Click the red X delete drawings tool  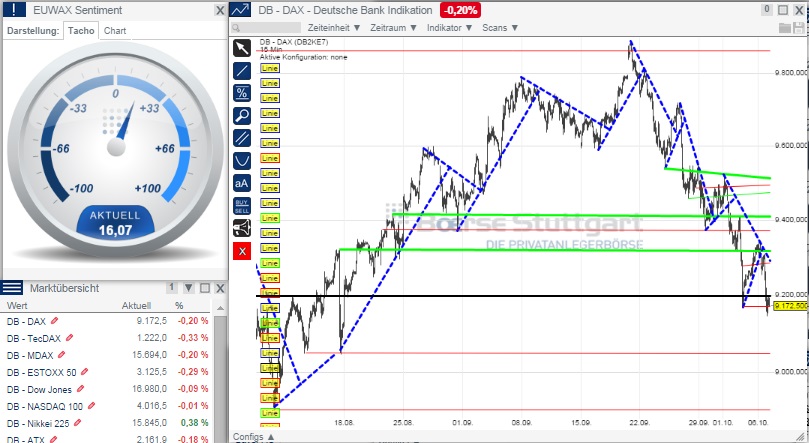[x=242, y=251]
